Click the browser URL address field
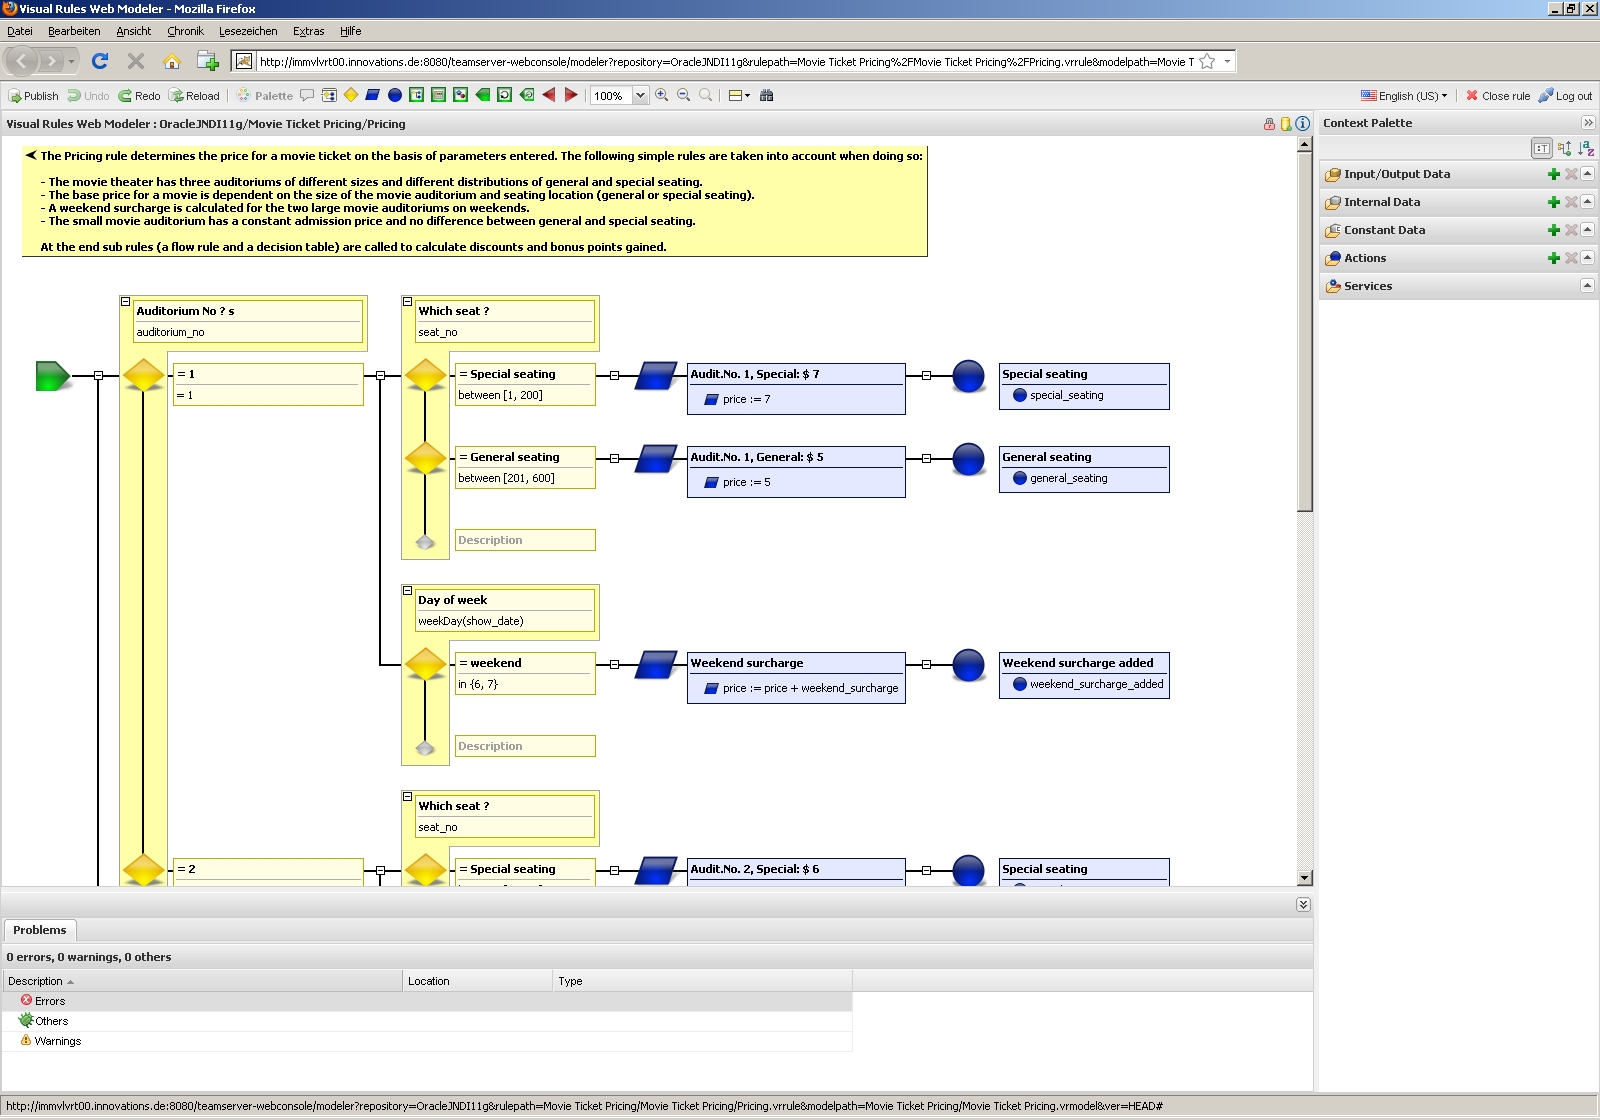 (x=725, y=62)
